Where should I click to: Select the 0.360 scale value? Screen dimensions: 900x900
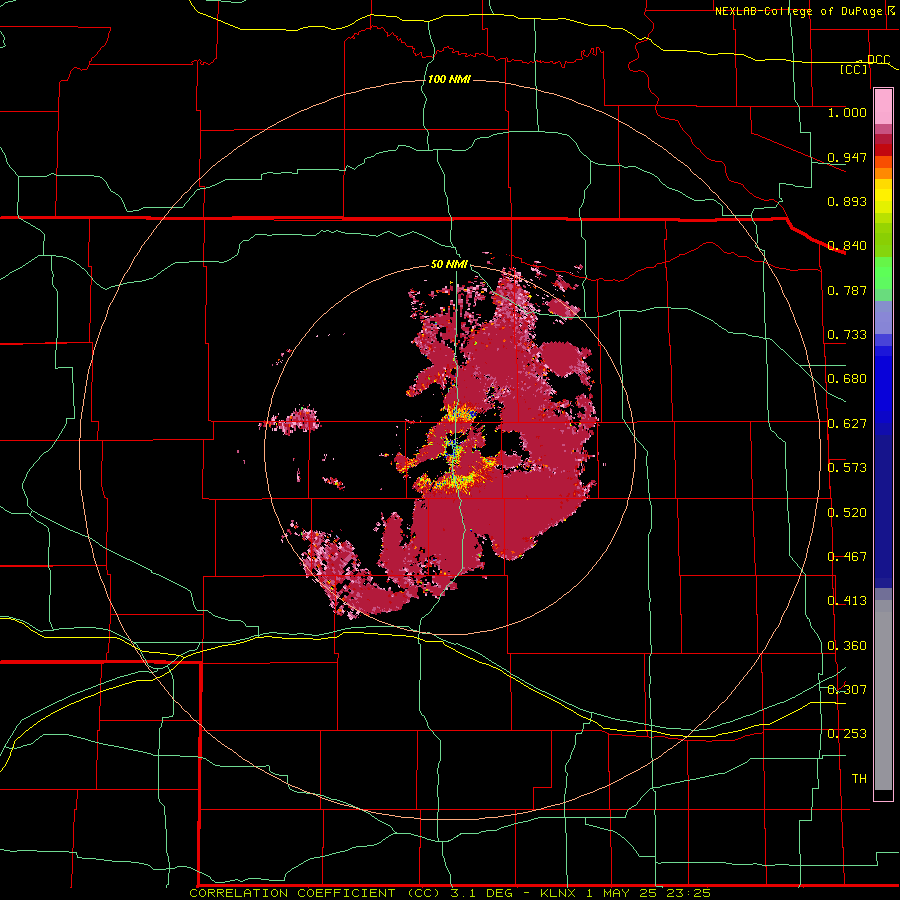pos(847,646)
